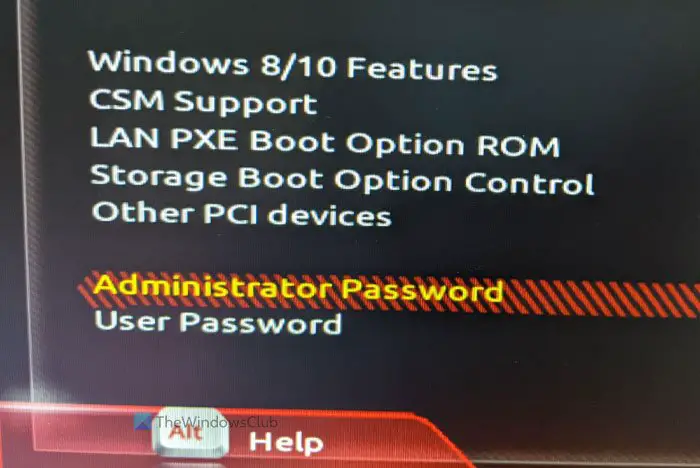Set the Administrator Password
The width and height of the screenshot is (700, 468).
click(x=298, y=288)
